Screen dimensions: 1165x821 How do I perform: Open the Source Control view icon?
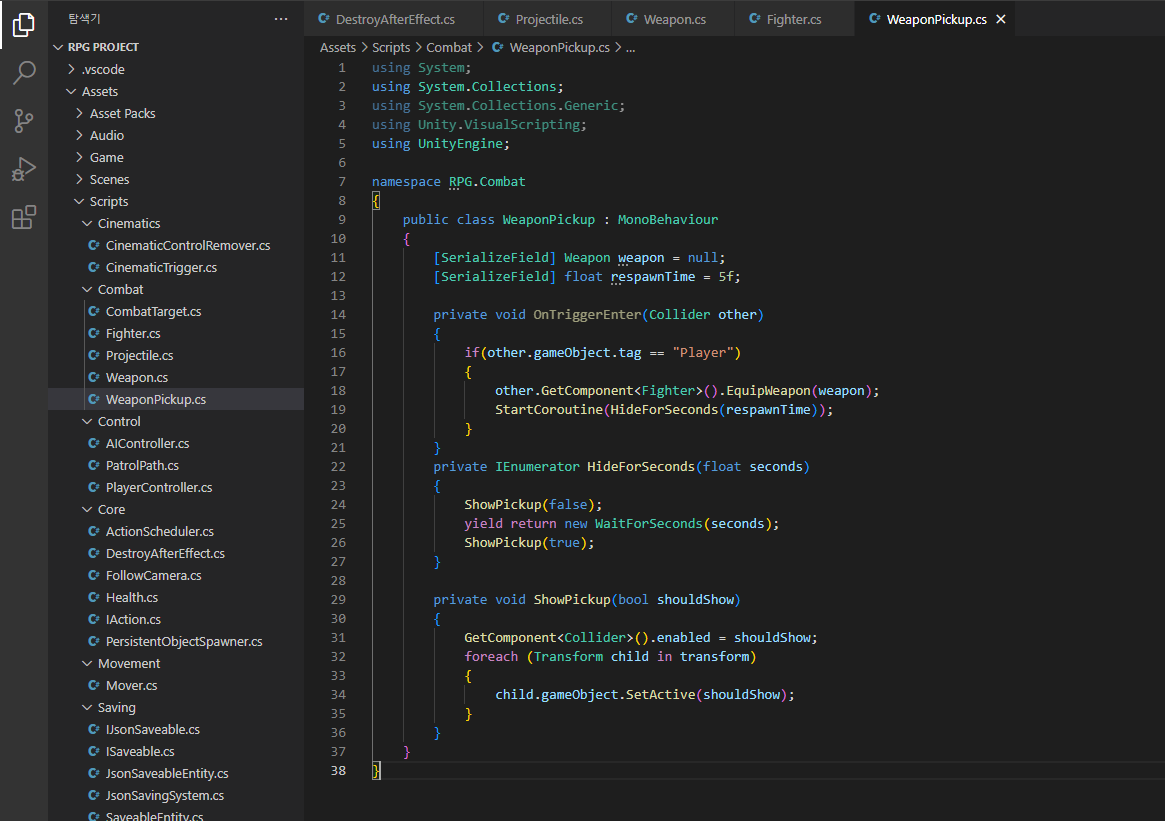[24, 121]
